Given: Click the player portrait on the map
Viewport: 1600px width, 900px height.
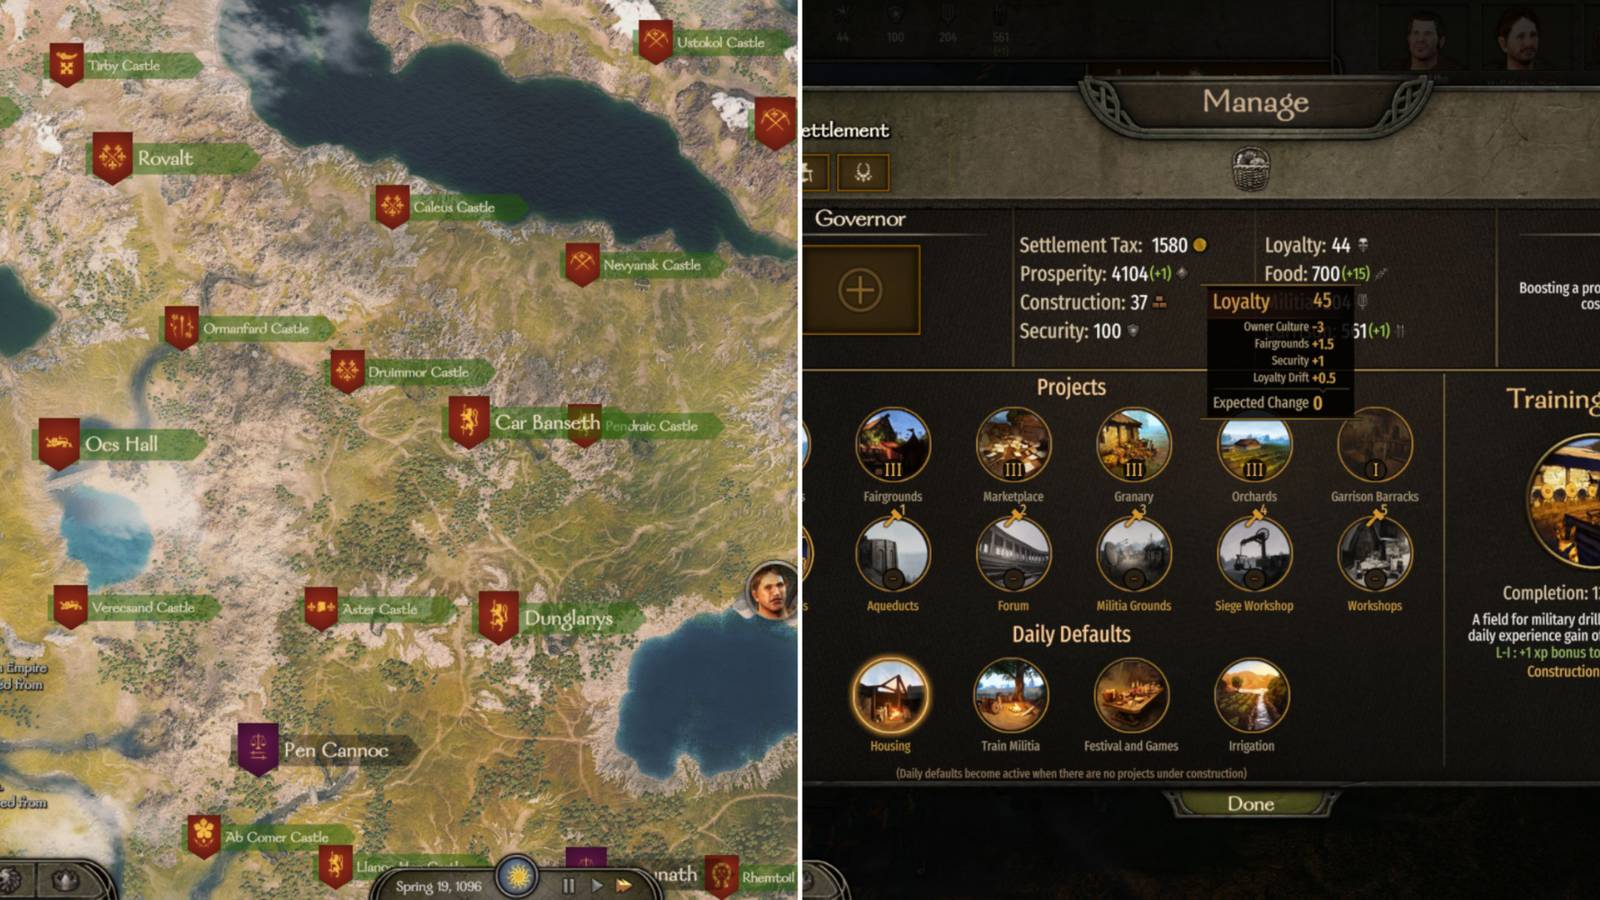Looking at the screenshot, I should click(x=772, y=591).
